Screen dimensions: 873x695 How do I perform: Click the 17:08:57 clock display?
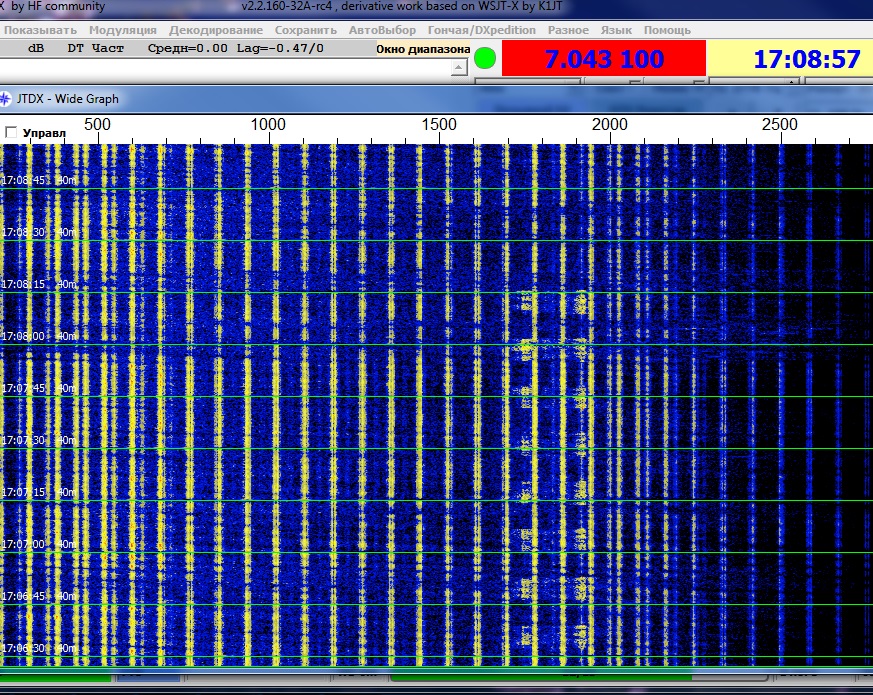pyautogui.click(x=806, y=59)
